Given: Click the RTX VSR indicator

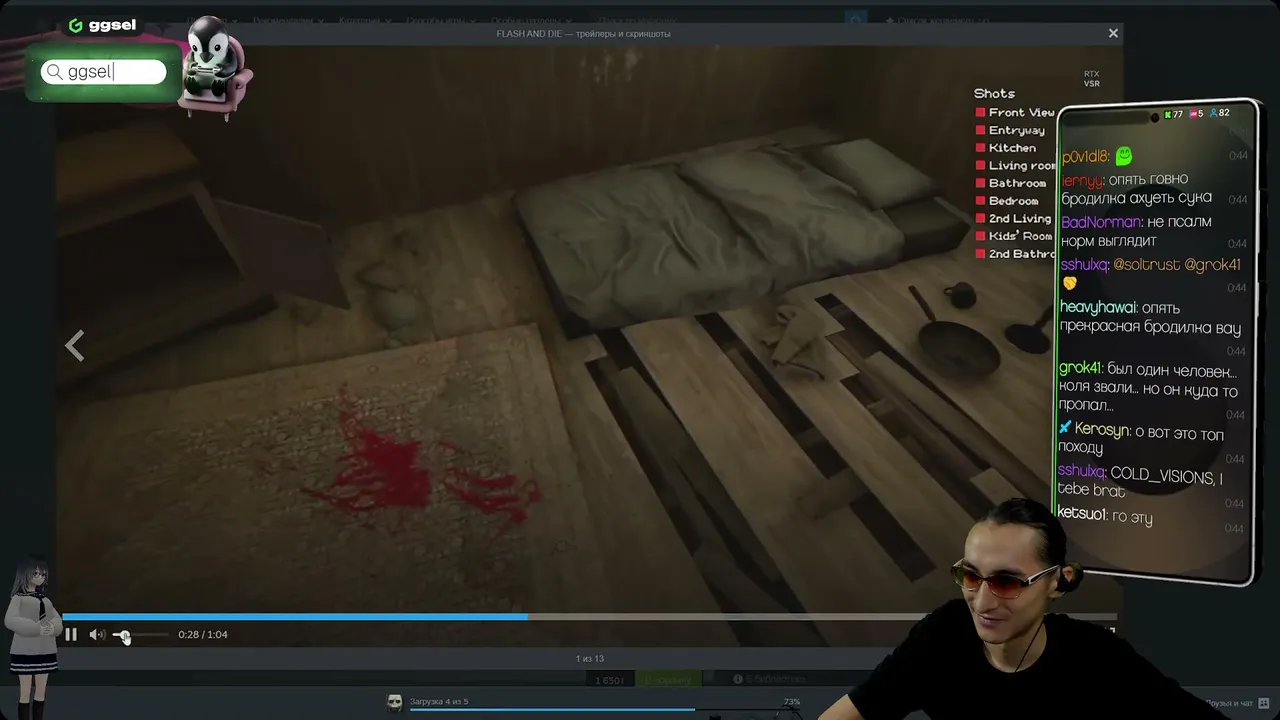Looking at the screenshot, I should [x=1091, y=78].
